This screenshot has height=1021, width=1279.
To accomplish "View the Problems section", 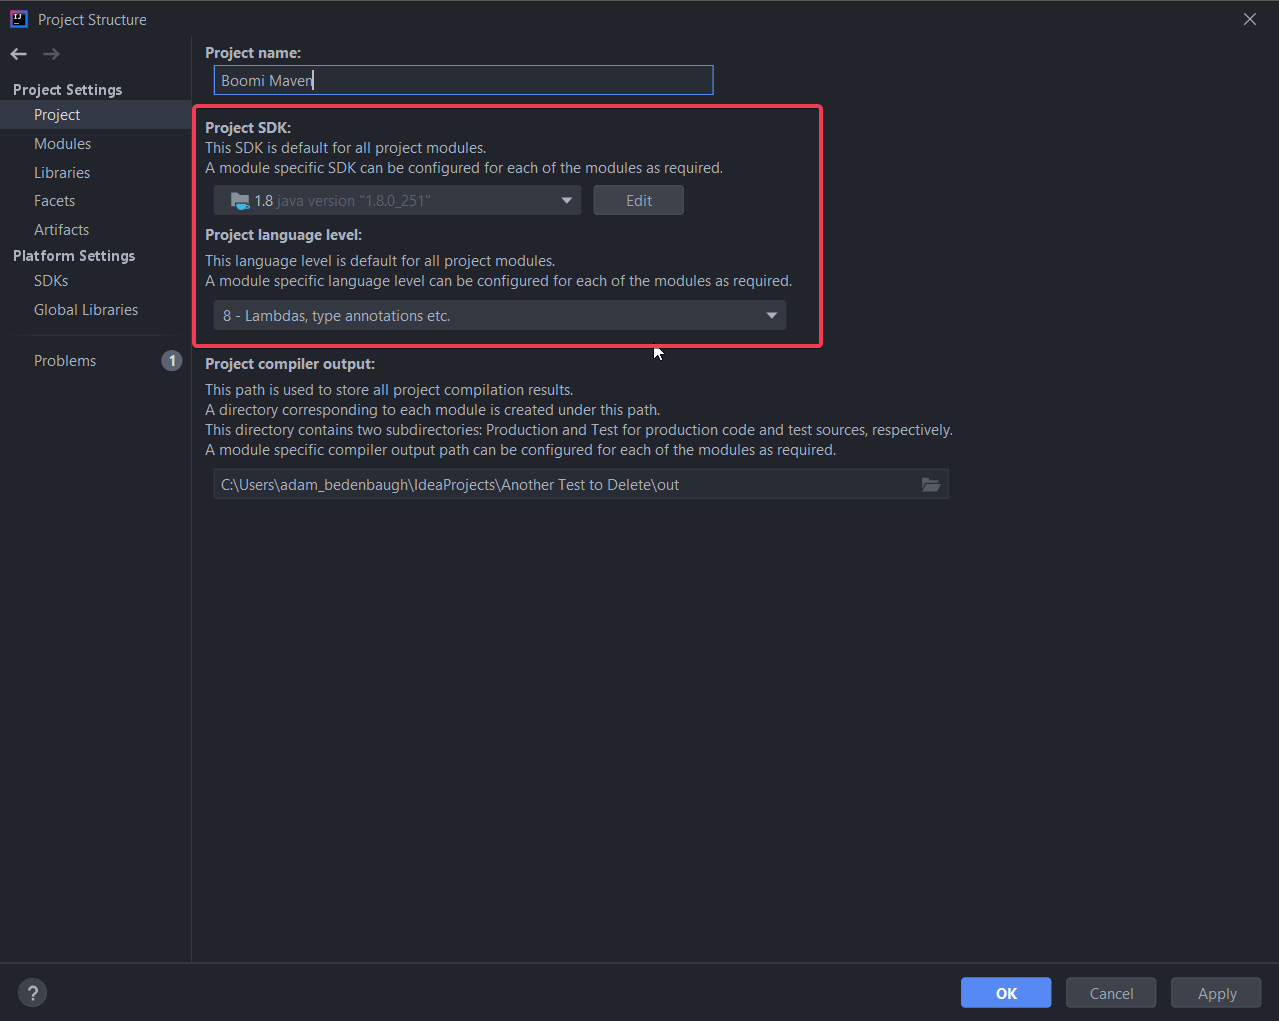I will point(65,360).
